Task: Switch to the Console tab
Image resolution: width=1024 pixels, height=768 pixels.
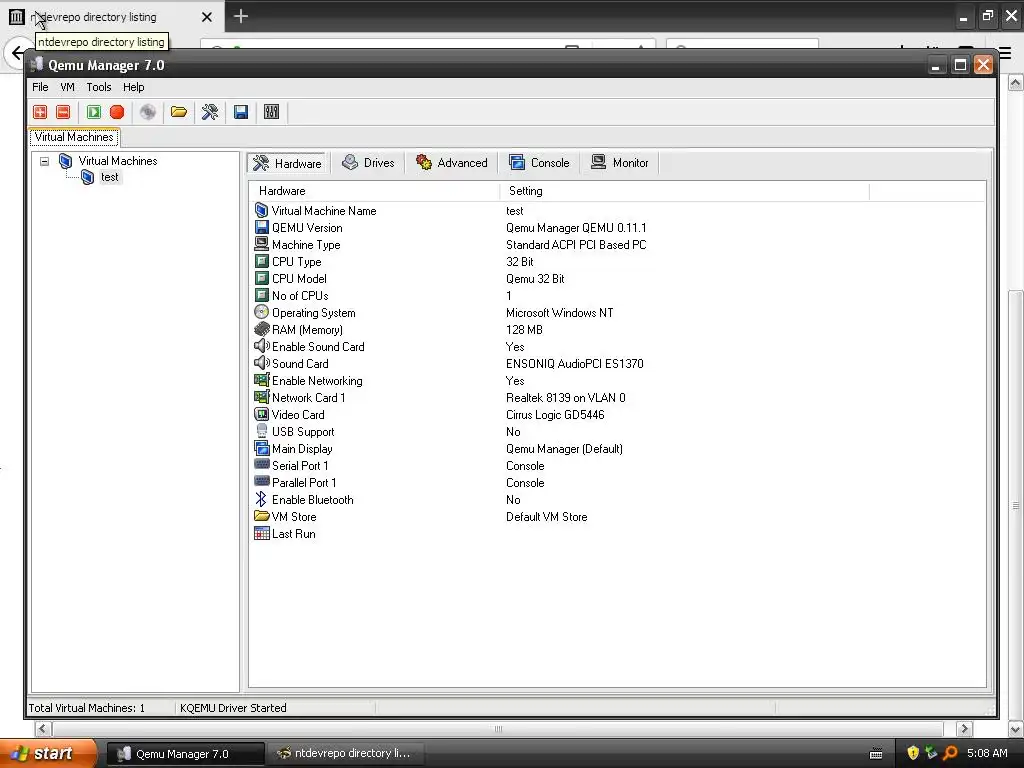Action: 539,163
